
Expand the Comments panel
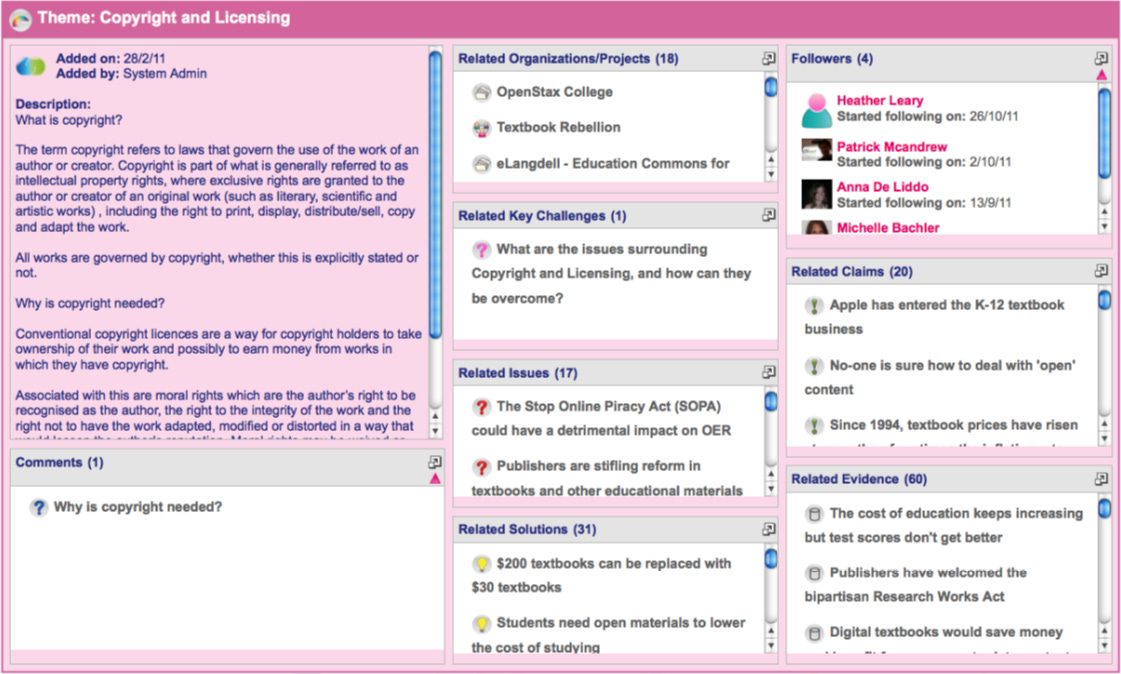coord(435,462)
